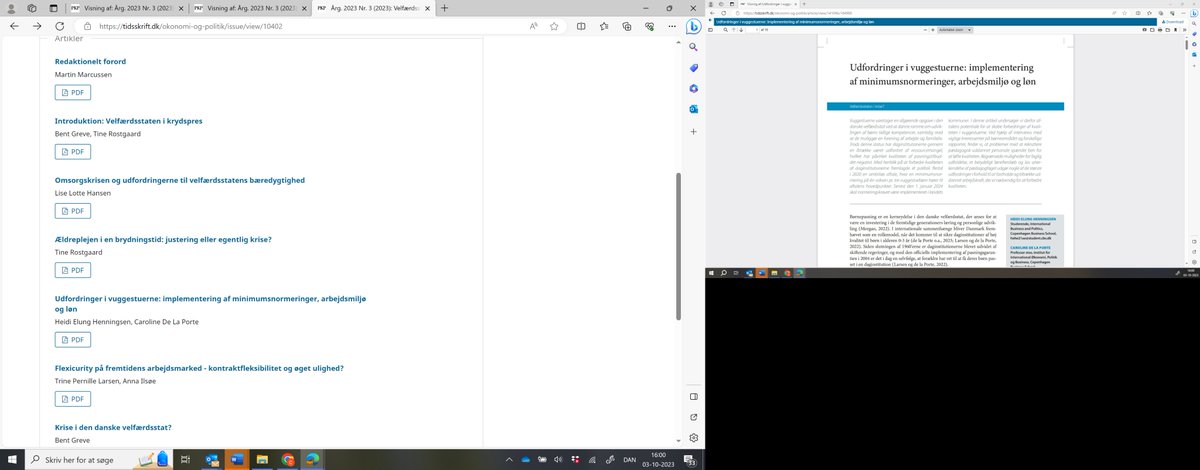This screenshot has width=1200, height=470.
Task: Open article Introduktion: Velfærdsstaten i krydspres
Action: (x=128, y=120)
